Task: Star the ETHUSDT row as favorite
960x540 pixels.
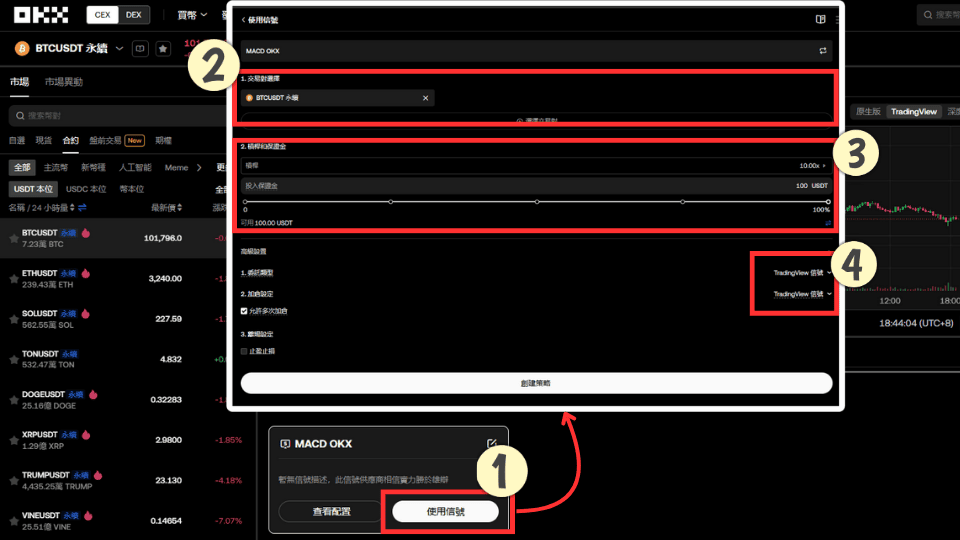Action: point(13,279)
